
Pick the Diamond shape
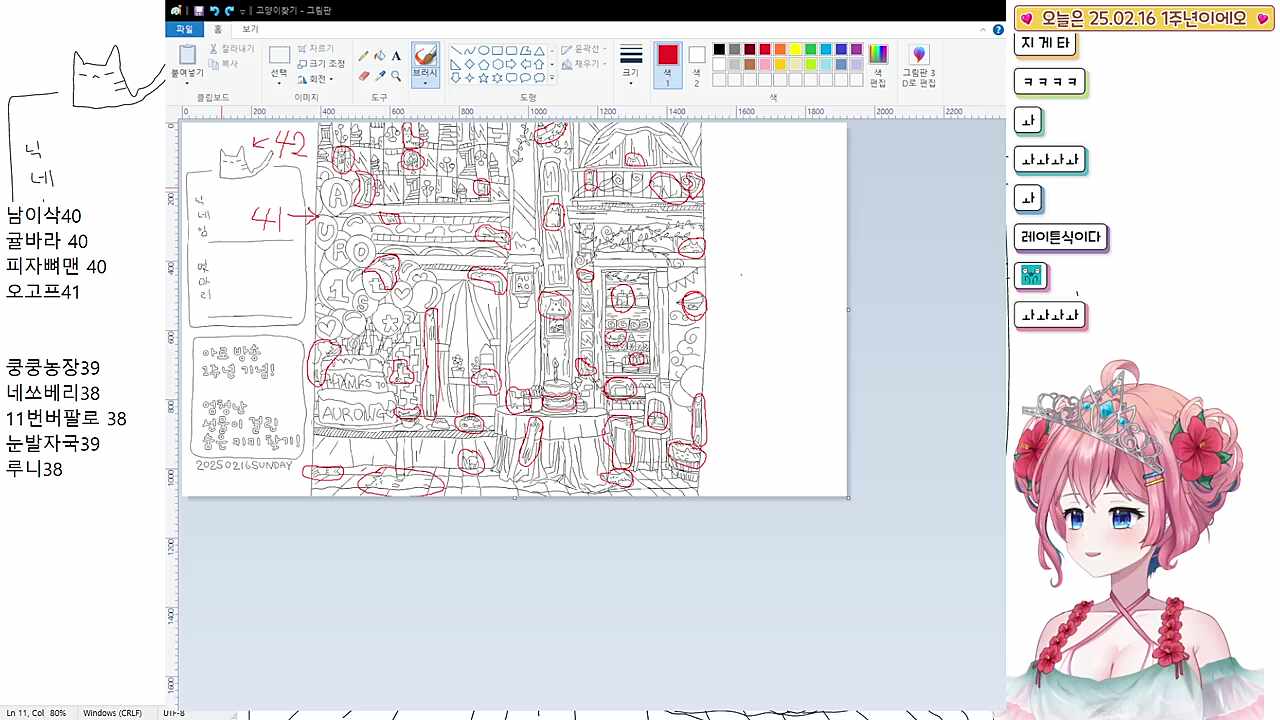point(470,64)
